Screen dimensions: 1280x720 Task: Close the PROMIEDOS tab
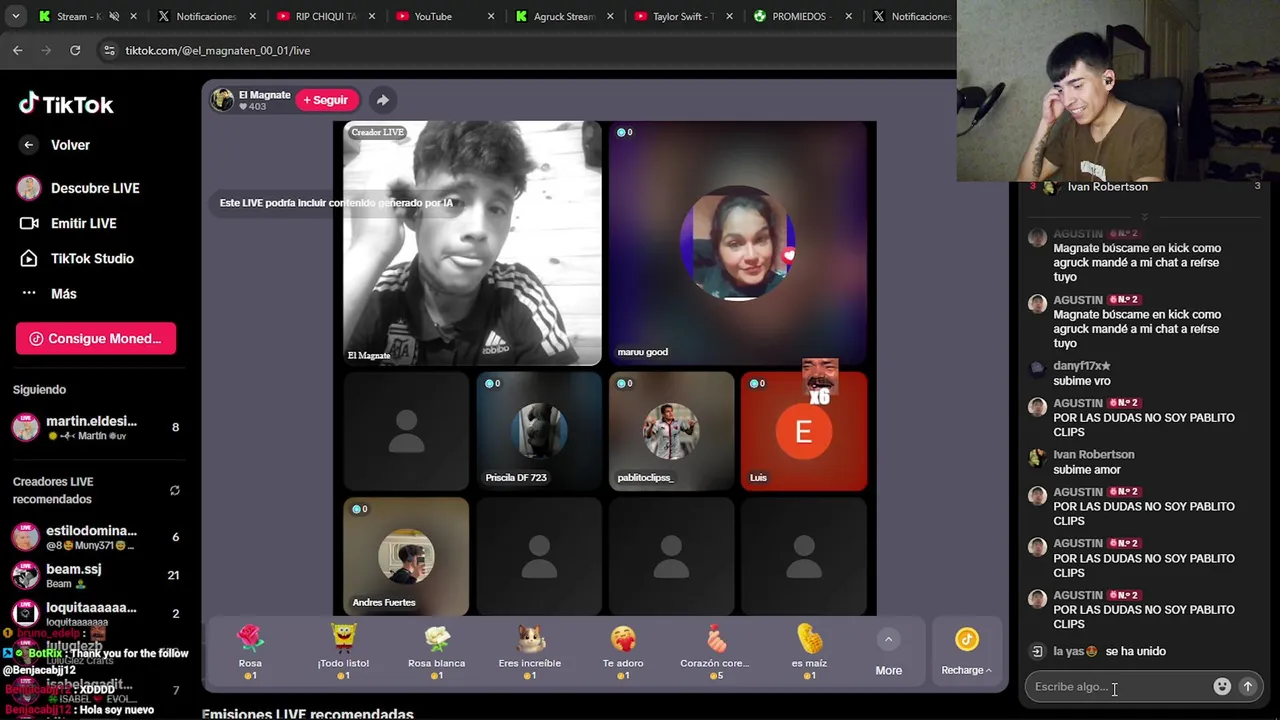849,16
